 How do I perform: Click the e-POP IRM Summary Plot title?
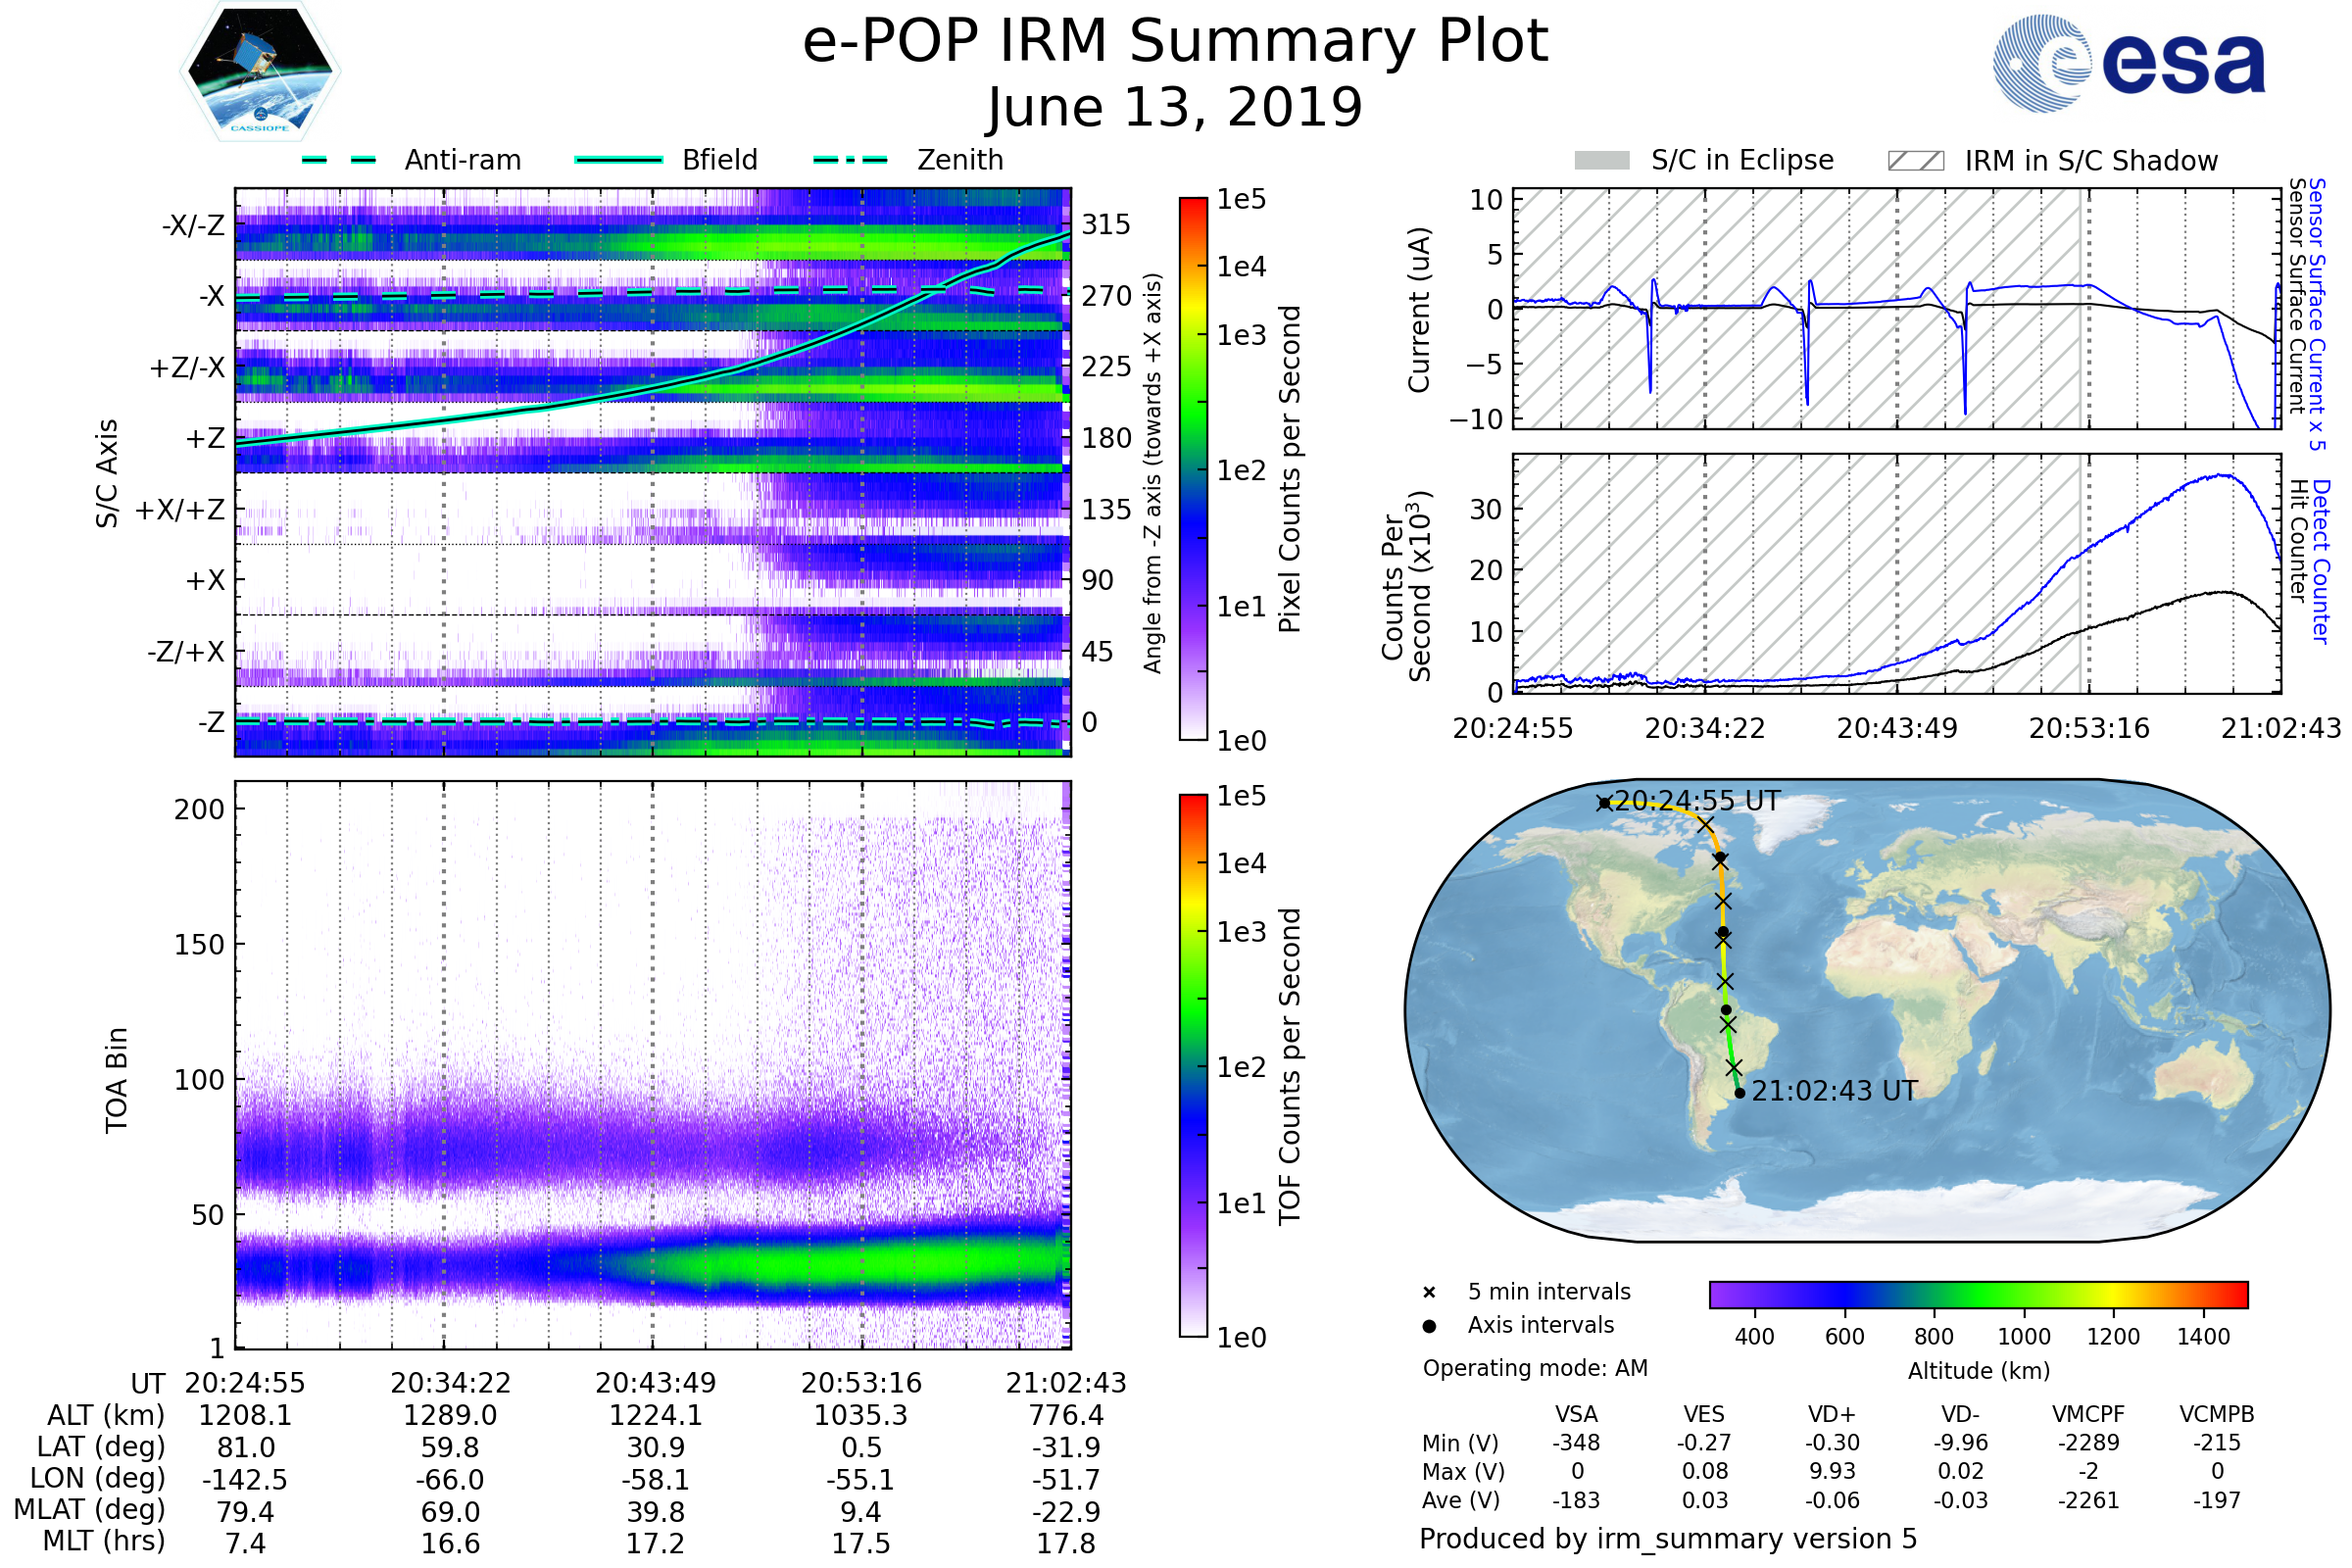[x=1175, y=42]
